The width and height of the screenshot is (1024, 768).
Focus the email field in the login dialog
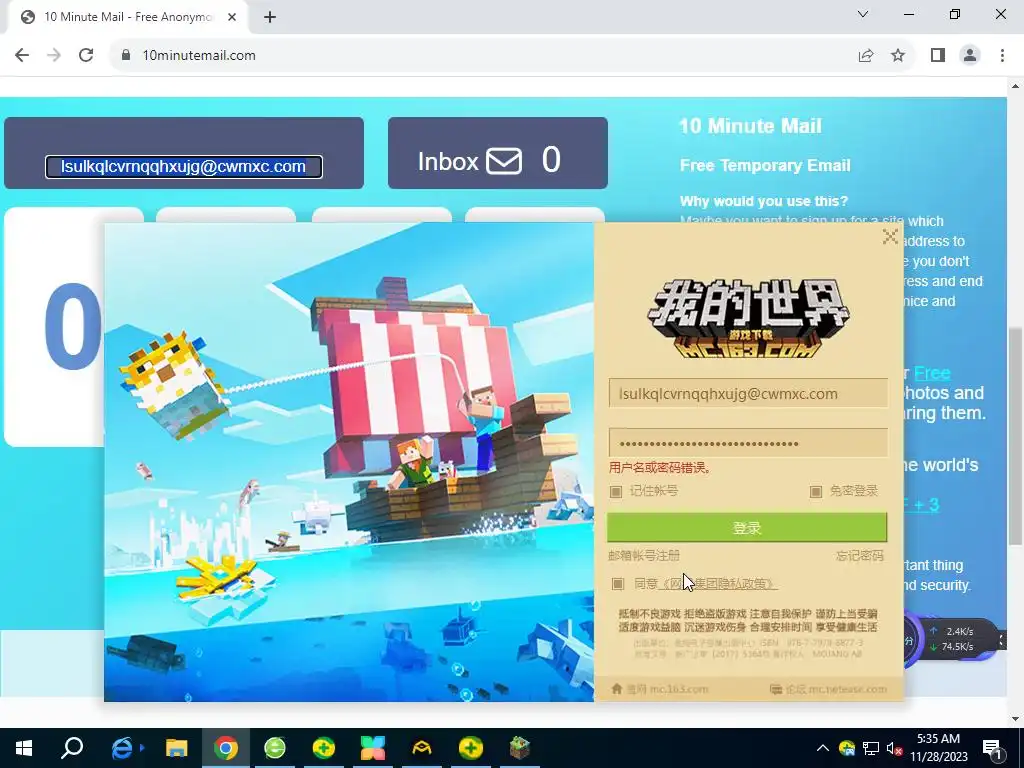pos(748,394)
